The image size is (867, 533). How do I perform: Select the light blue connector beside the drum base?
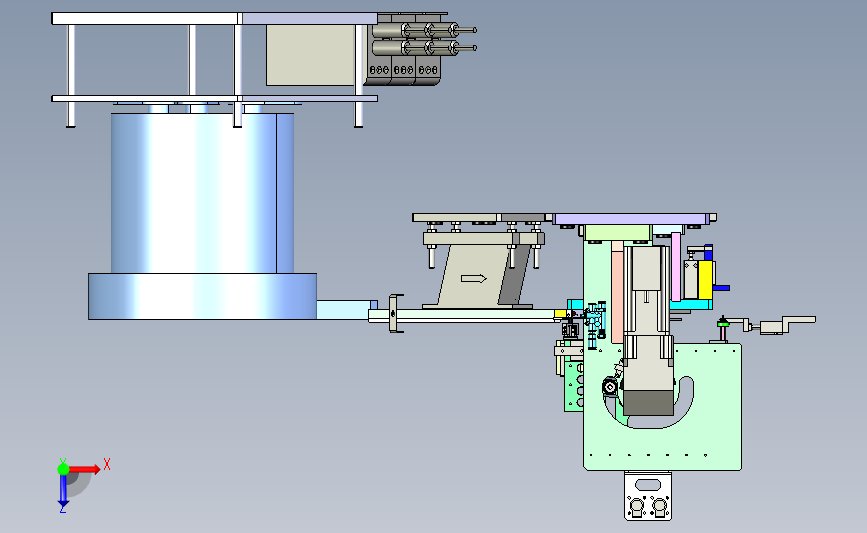click(347, 310)
